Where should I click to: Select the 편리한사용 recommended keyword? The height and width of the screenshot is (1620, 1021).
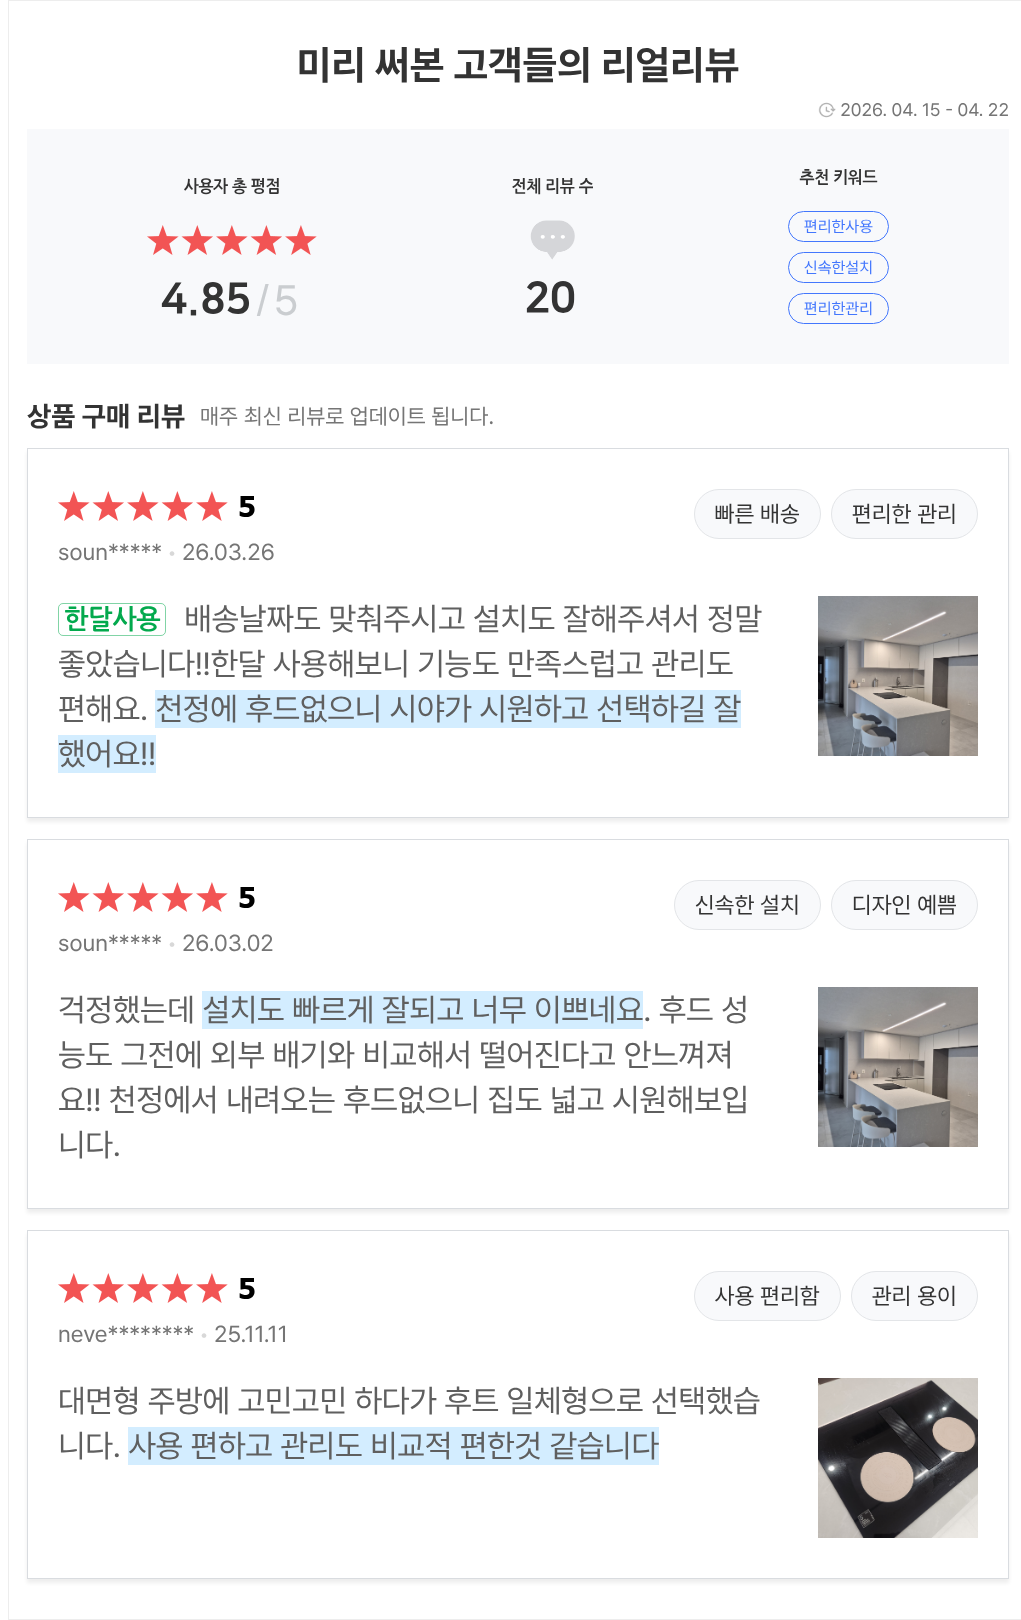point(838,226)
